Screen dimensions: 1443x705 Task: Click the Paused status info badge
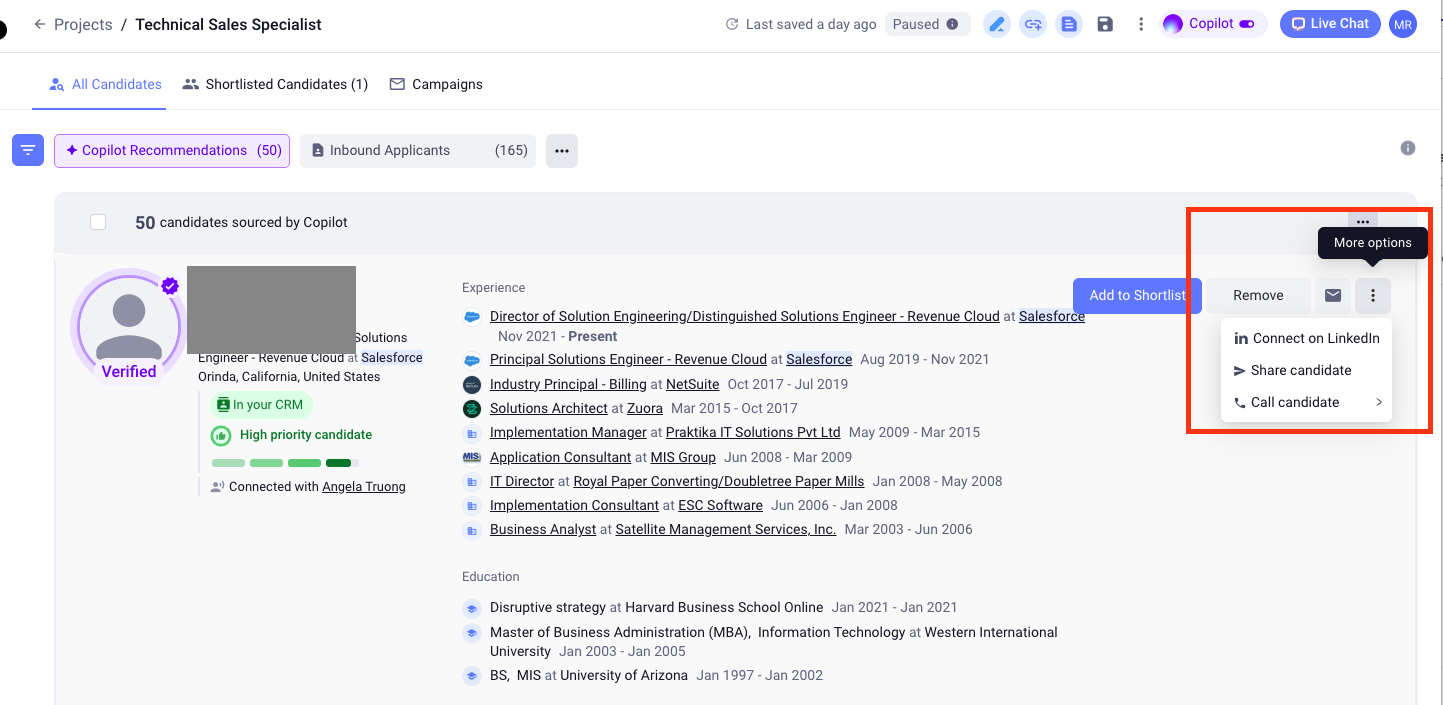927,24
